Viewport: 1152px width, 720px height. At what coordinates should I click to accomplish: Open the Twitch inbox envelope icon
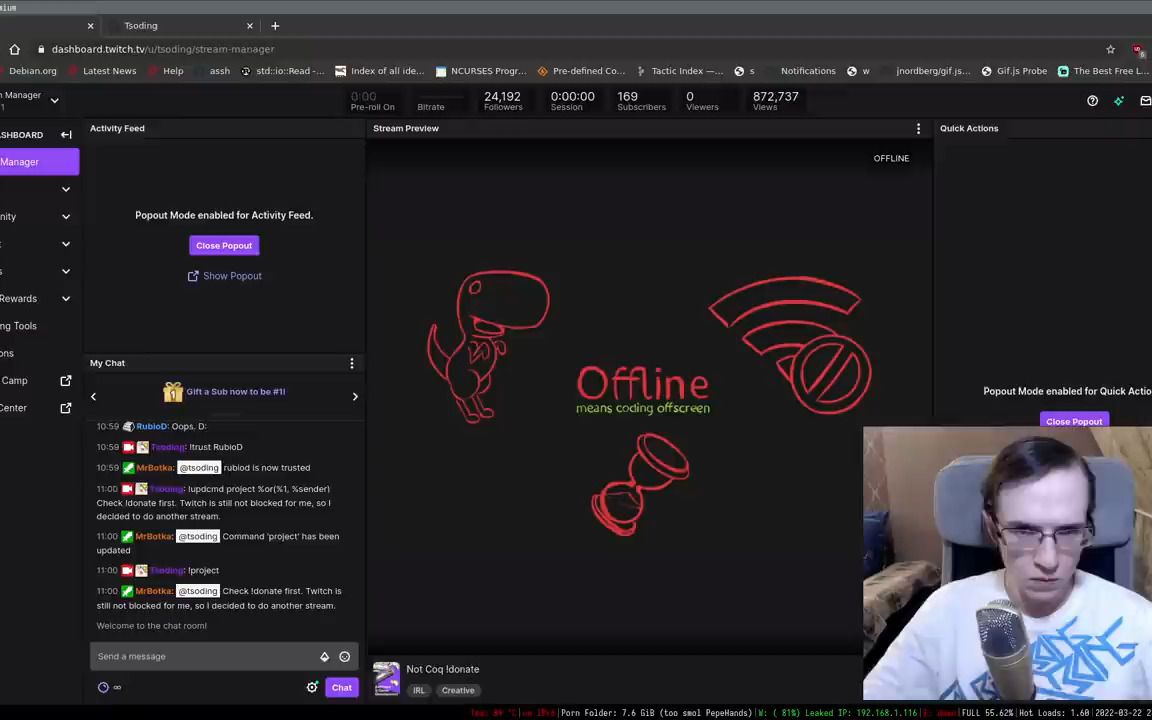[x=1145, y=100]
